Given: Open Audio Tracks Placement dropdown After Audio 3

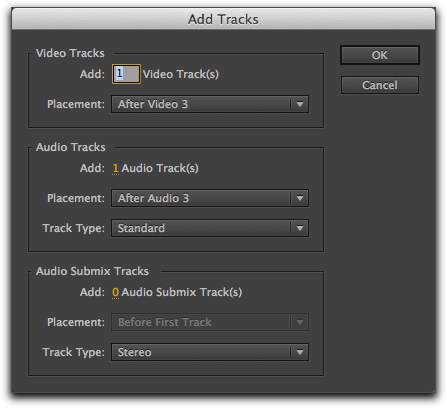Looking at the screenshot, I should pos(210,198).
